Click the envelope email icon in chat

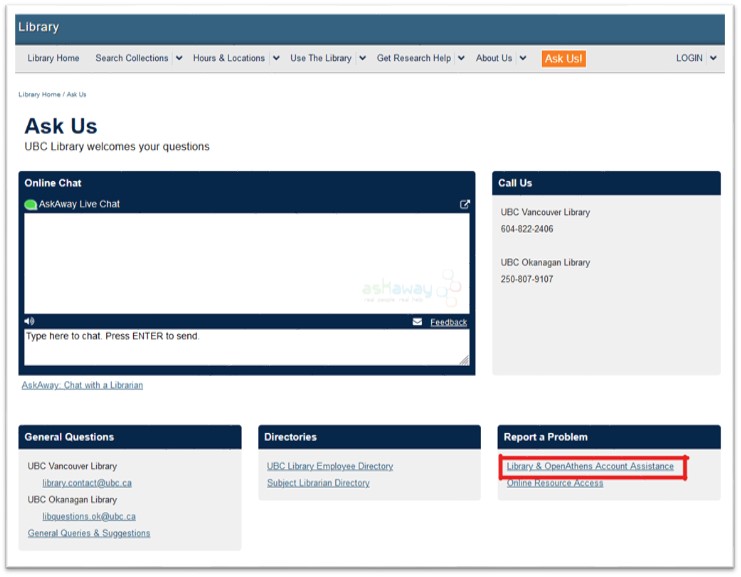point(417,322)
